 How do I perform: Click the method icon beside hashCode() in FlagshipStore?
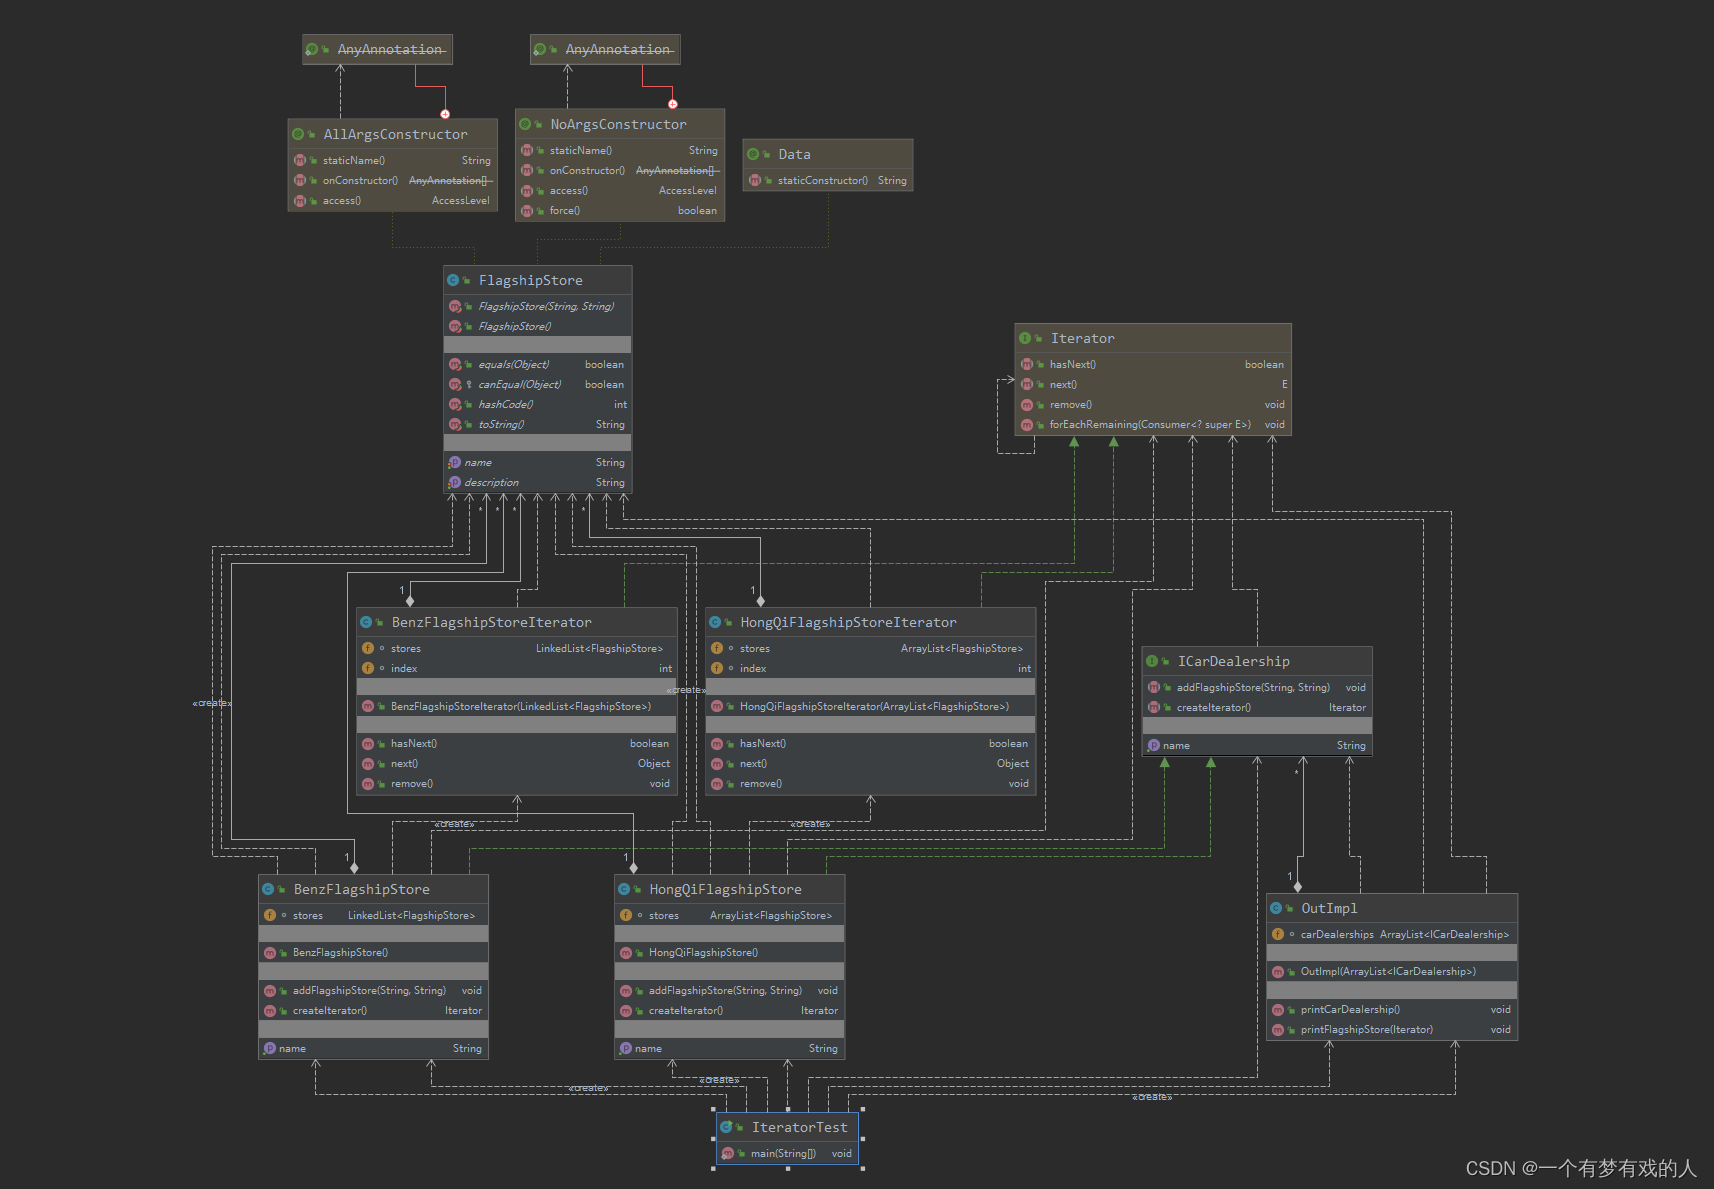[x=455, y=405]
